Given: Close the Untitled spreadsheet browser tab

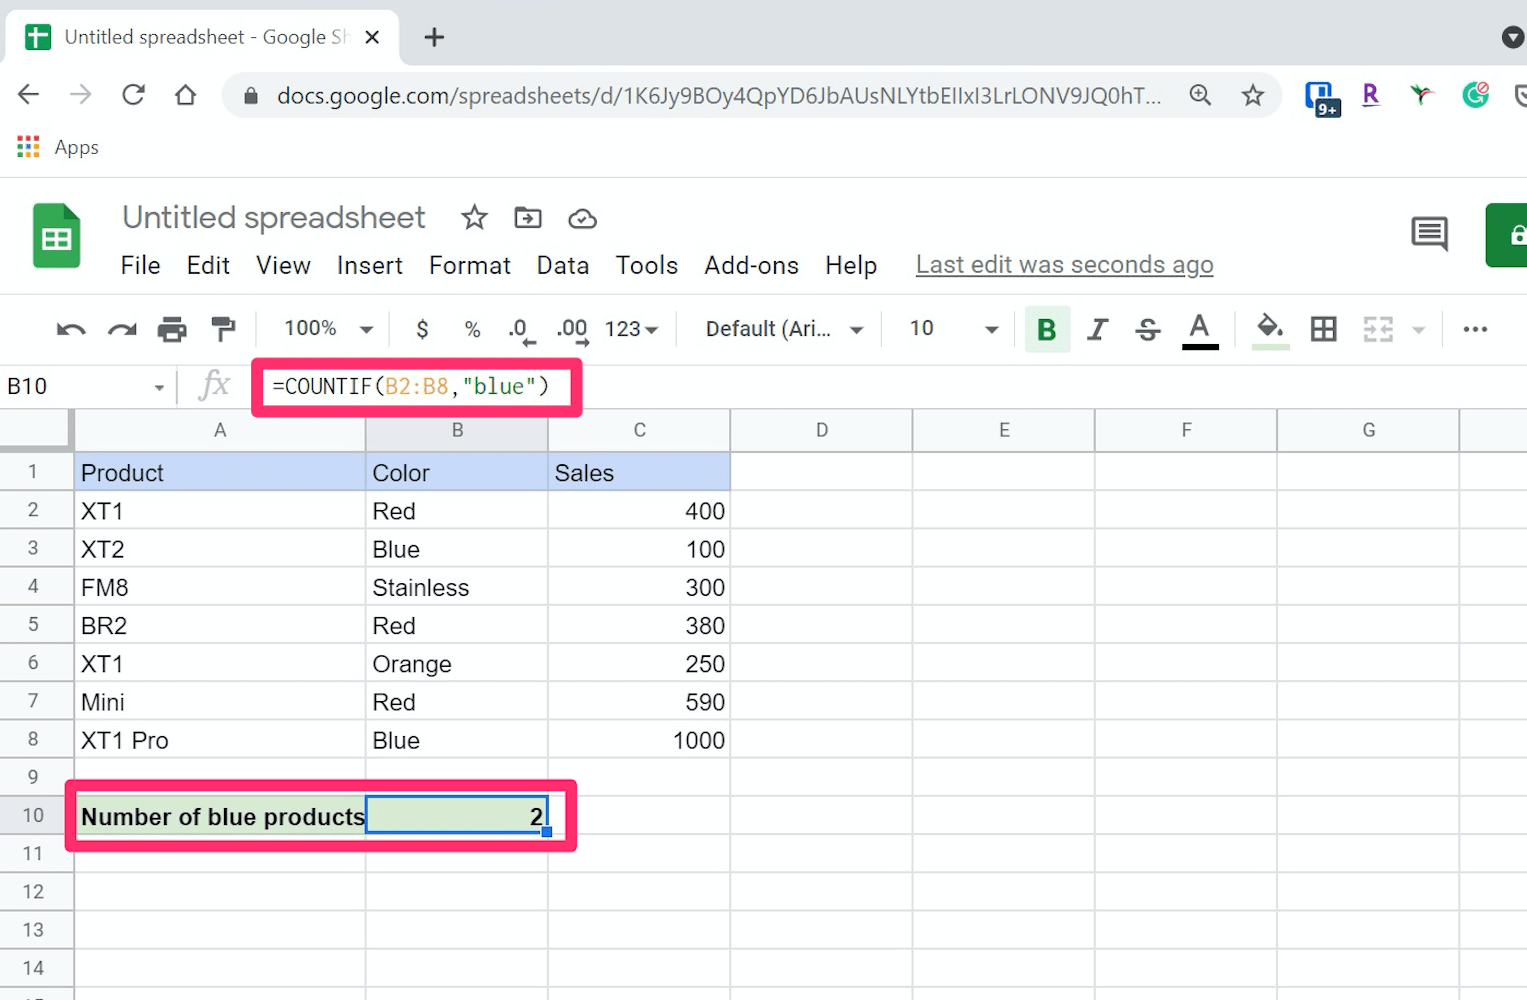Looking at the screenshot, I should tap(372, 38).
